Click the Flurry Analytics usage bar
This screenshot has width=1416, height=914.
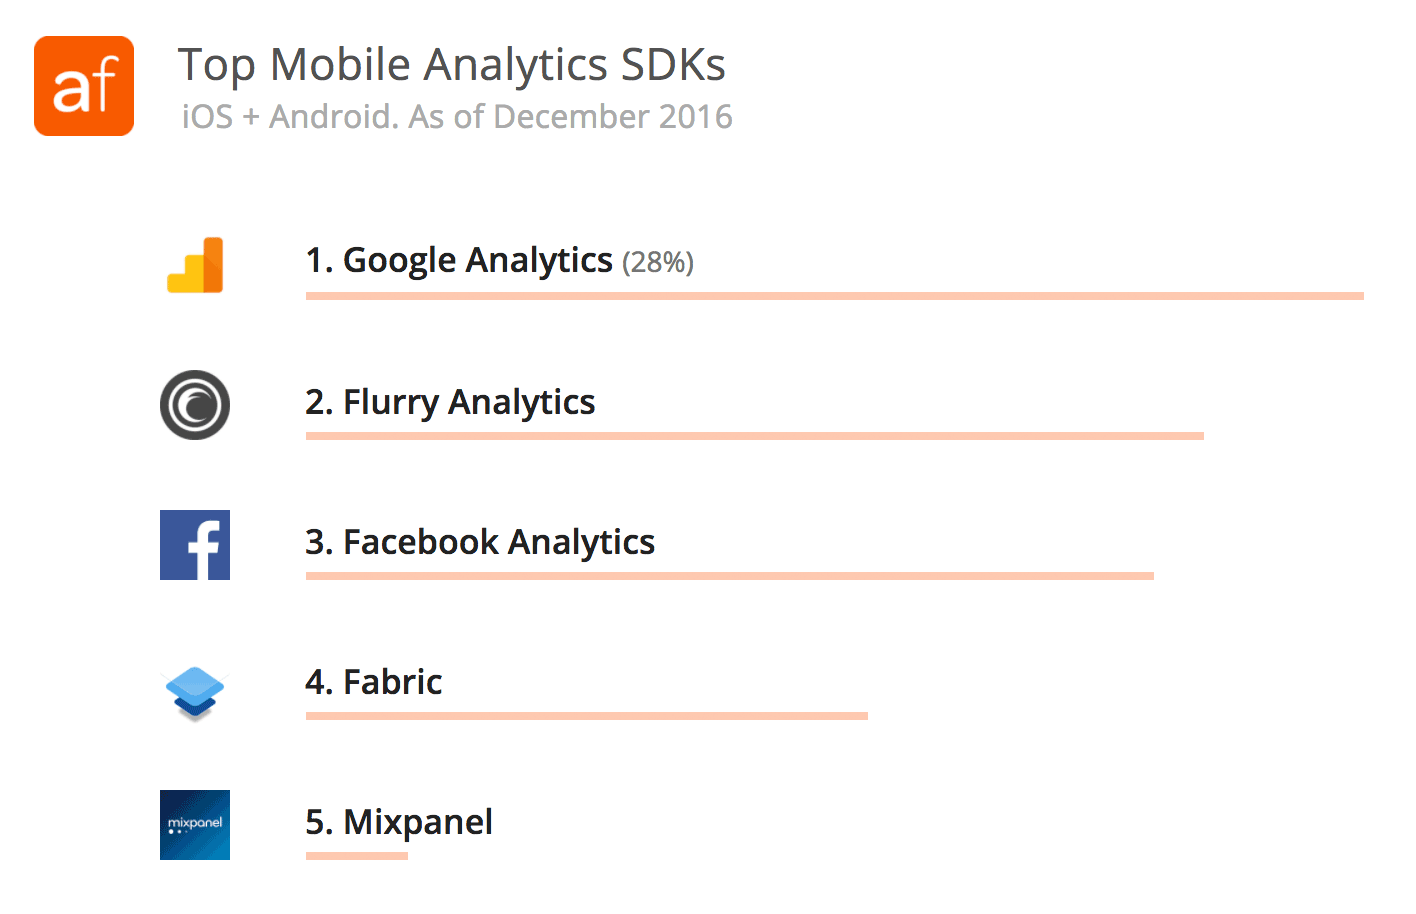click(755, 436)
